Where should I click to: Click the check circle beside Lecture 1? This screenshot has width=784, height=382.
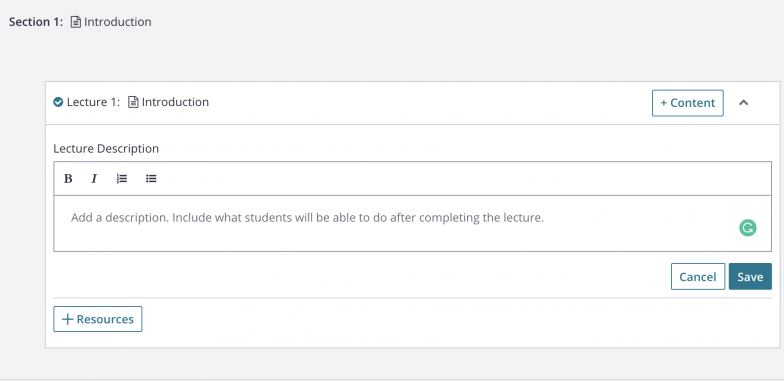58,102
